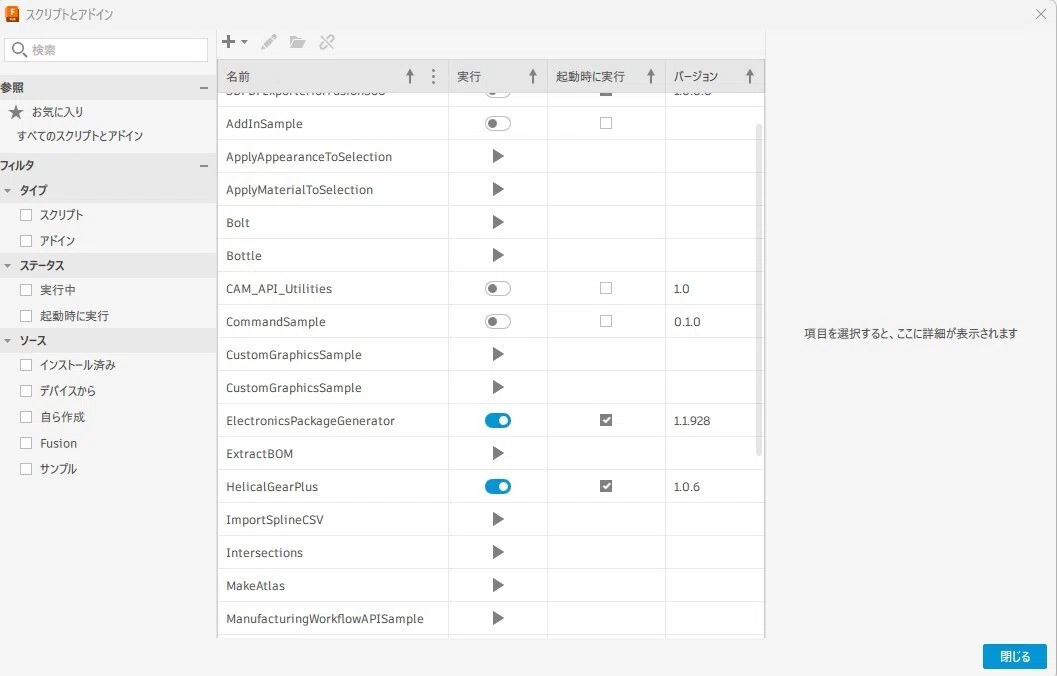The image size is (1057, 676).
Task: Click the pencil edit icon in toolbar
Action: tap(268, 42)
